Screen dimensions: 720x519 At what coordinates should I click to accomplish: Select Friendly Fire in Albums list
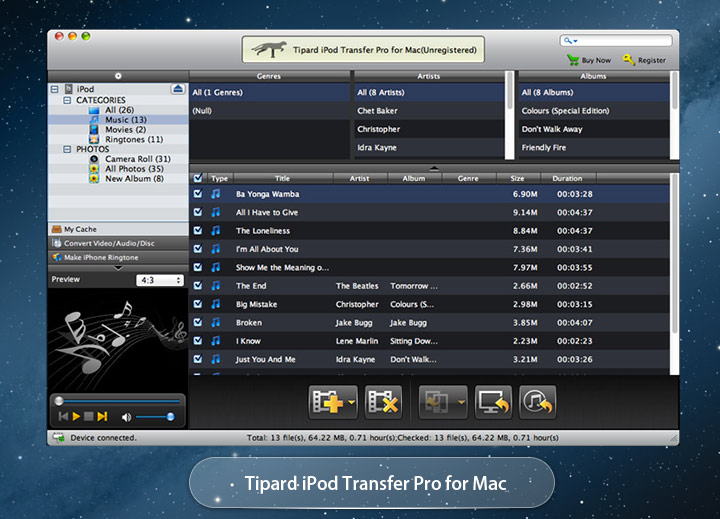pyautogui.click(x=593, y=147)
